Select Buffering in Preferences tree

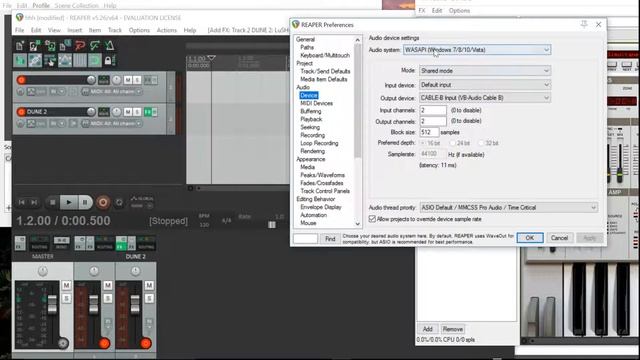click(311, 111)
